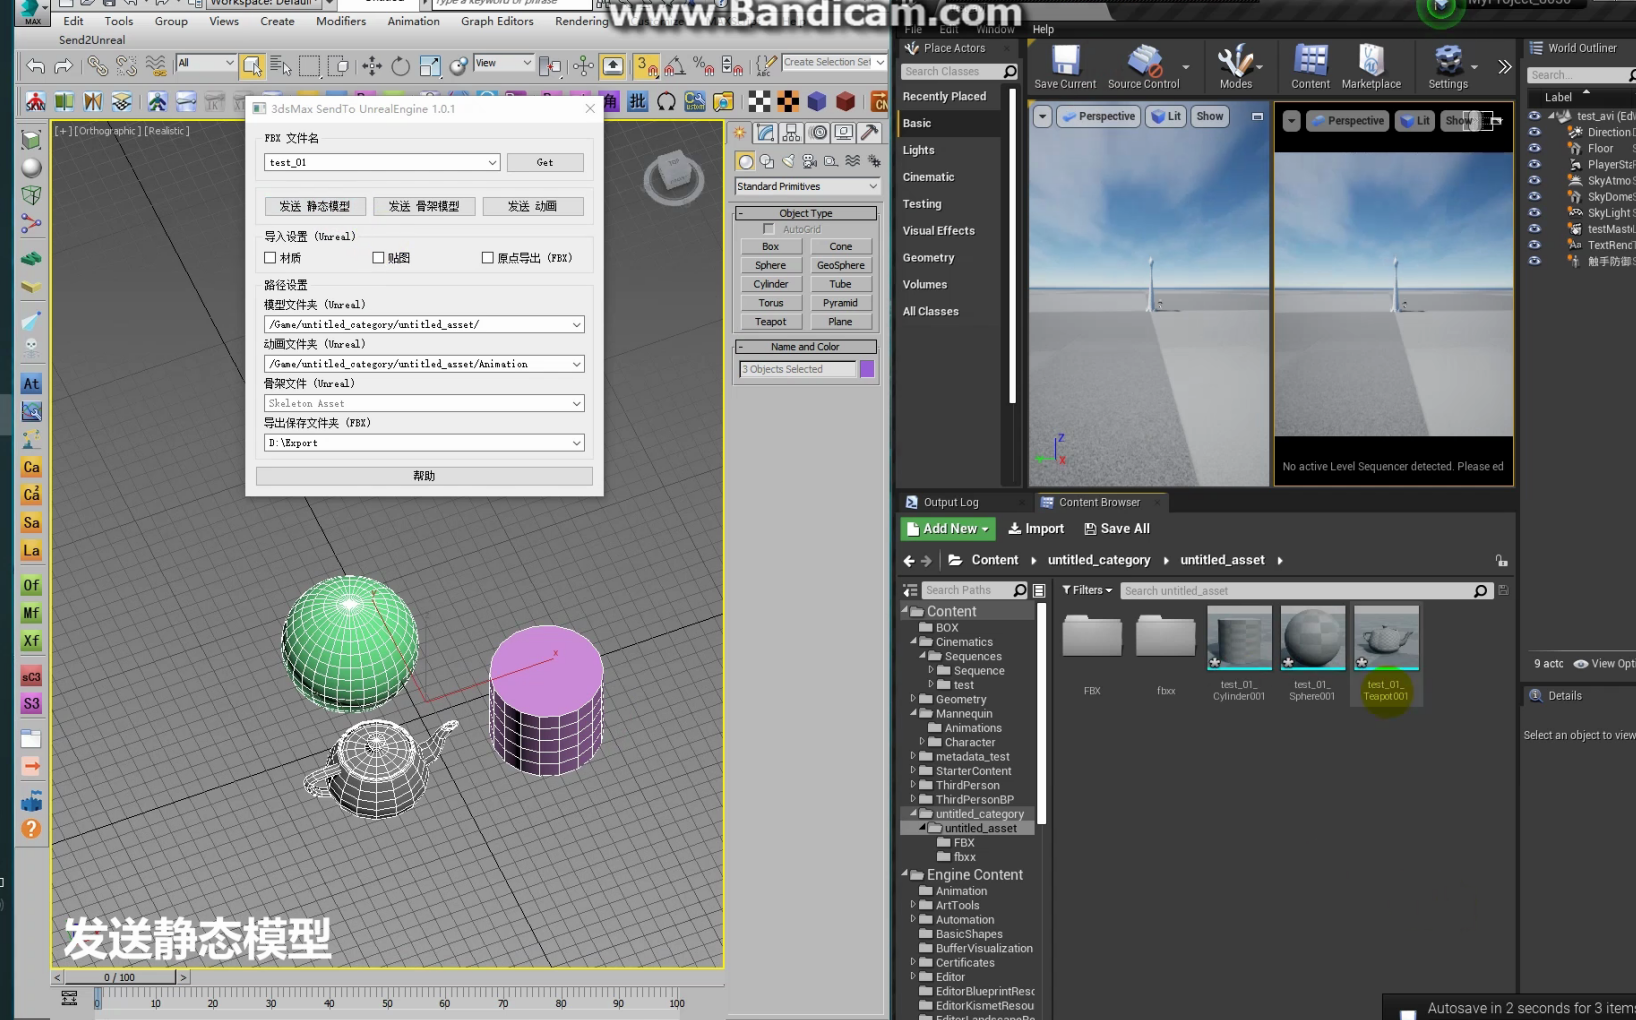The image size is (1636, 1020).
Task: Open the Graph Editors menu
Action: pyautogui.click(x=497, y=21)
